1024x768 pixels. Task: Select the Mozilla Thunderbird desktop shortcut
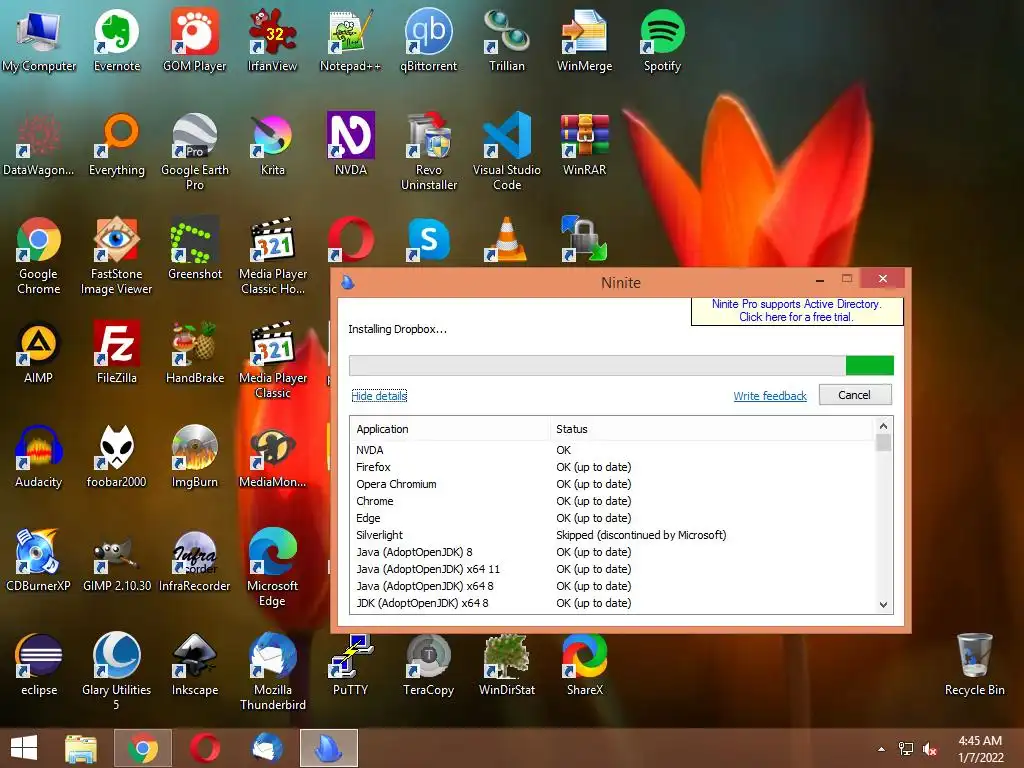272,673
